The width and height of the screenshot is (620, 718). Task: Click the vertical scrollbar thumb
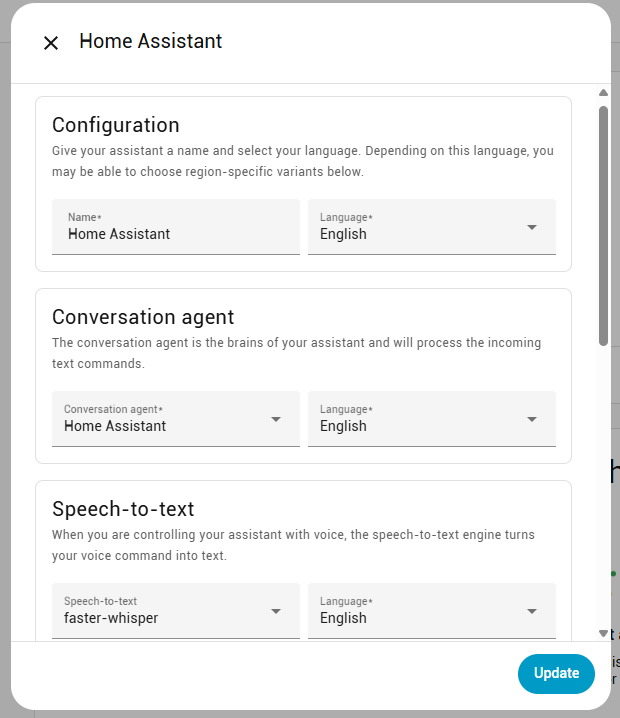click(603, 225)
